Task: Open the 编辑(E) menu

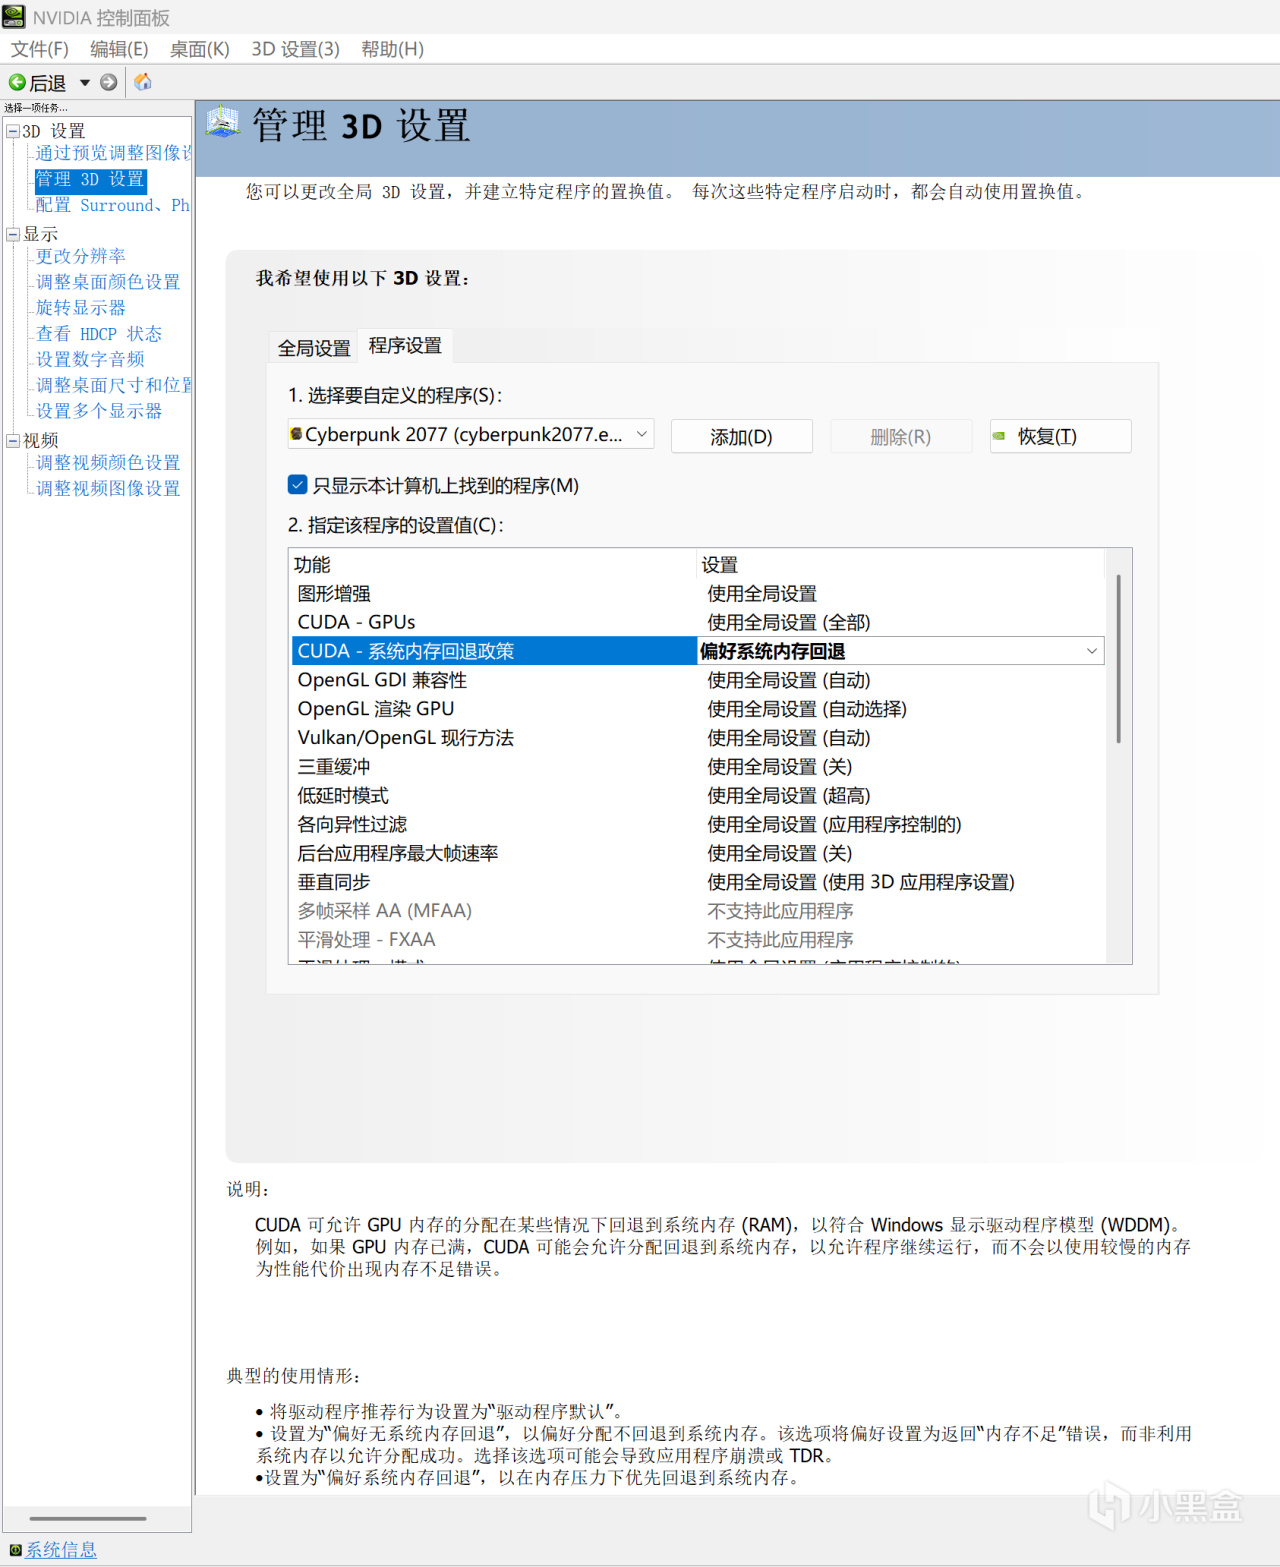Action: point(119,49)
